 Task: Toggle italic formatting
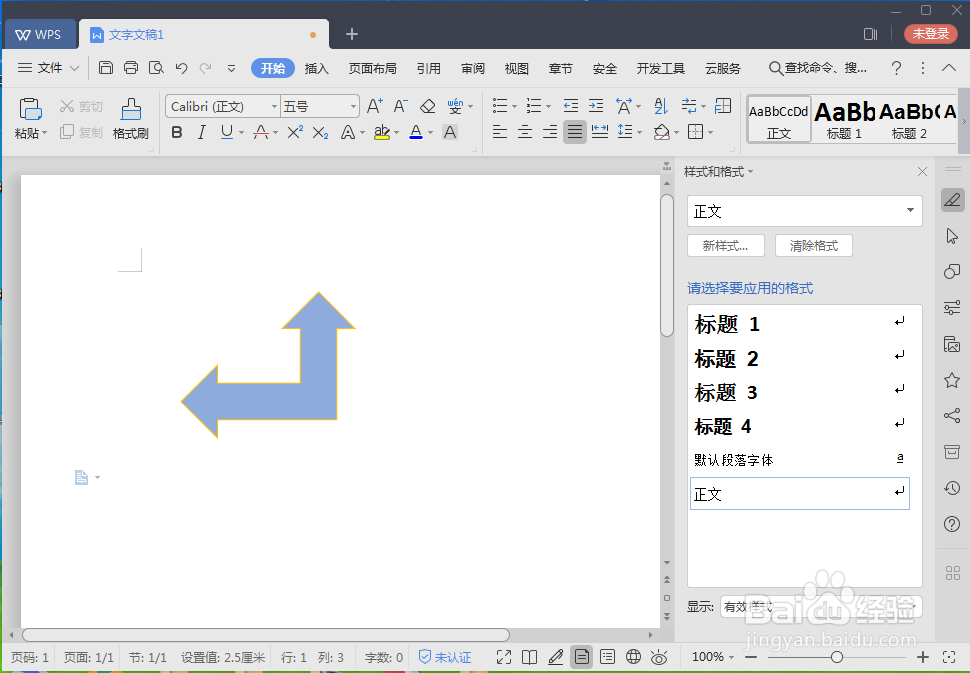[201, 132]
